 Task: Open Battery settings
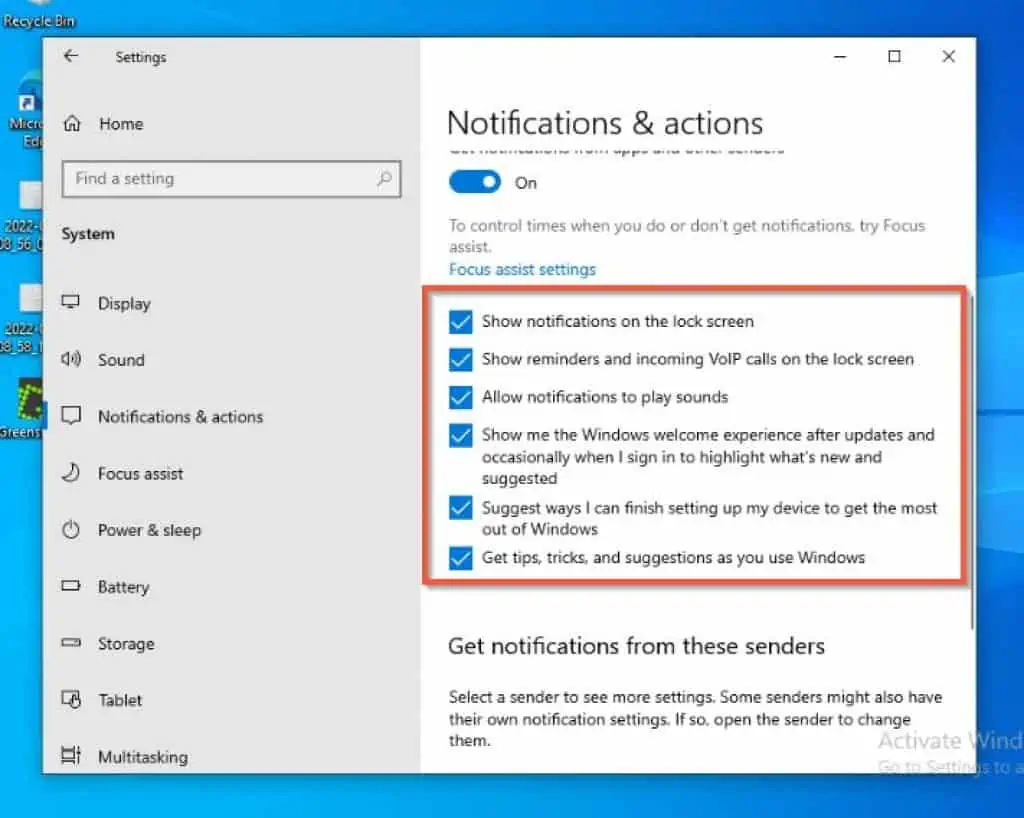point(124,587)
